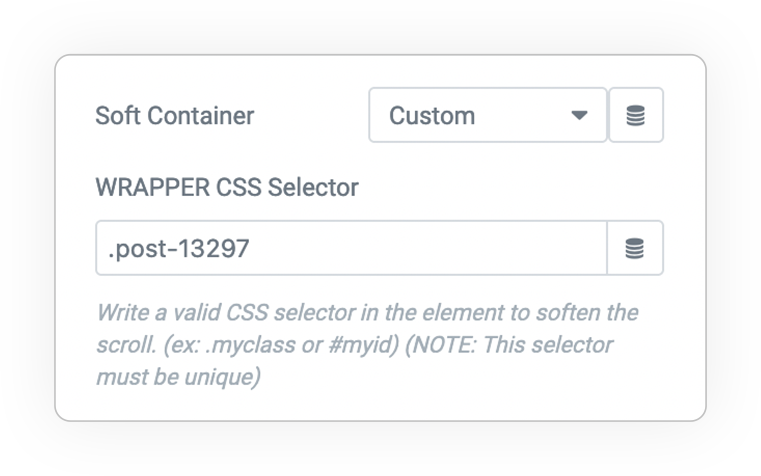Focus the WRAPPER CSS Selector input field
Image resolution: width=761 pixels, height=476 pixels.
coord(351,248)
